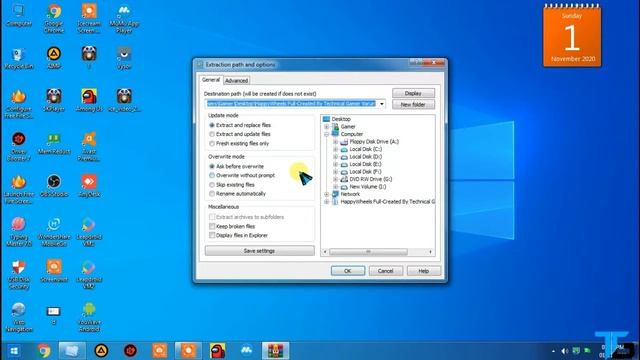Click the Display button
Image resolution: width=640 pixels, height=360 pixels.
(x=413, y=93)
